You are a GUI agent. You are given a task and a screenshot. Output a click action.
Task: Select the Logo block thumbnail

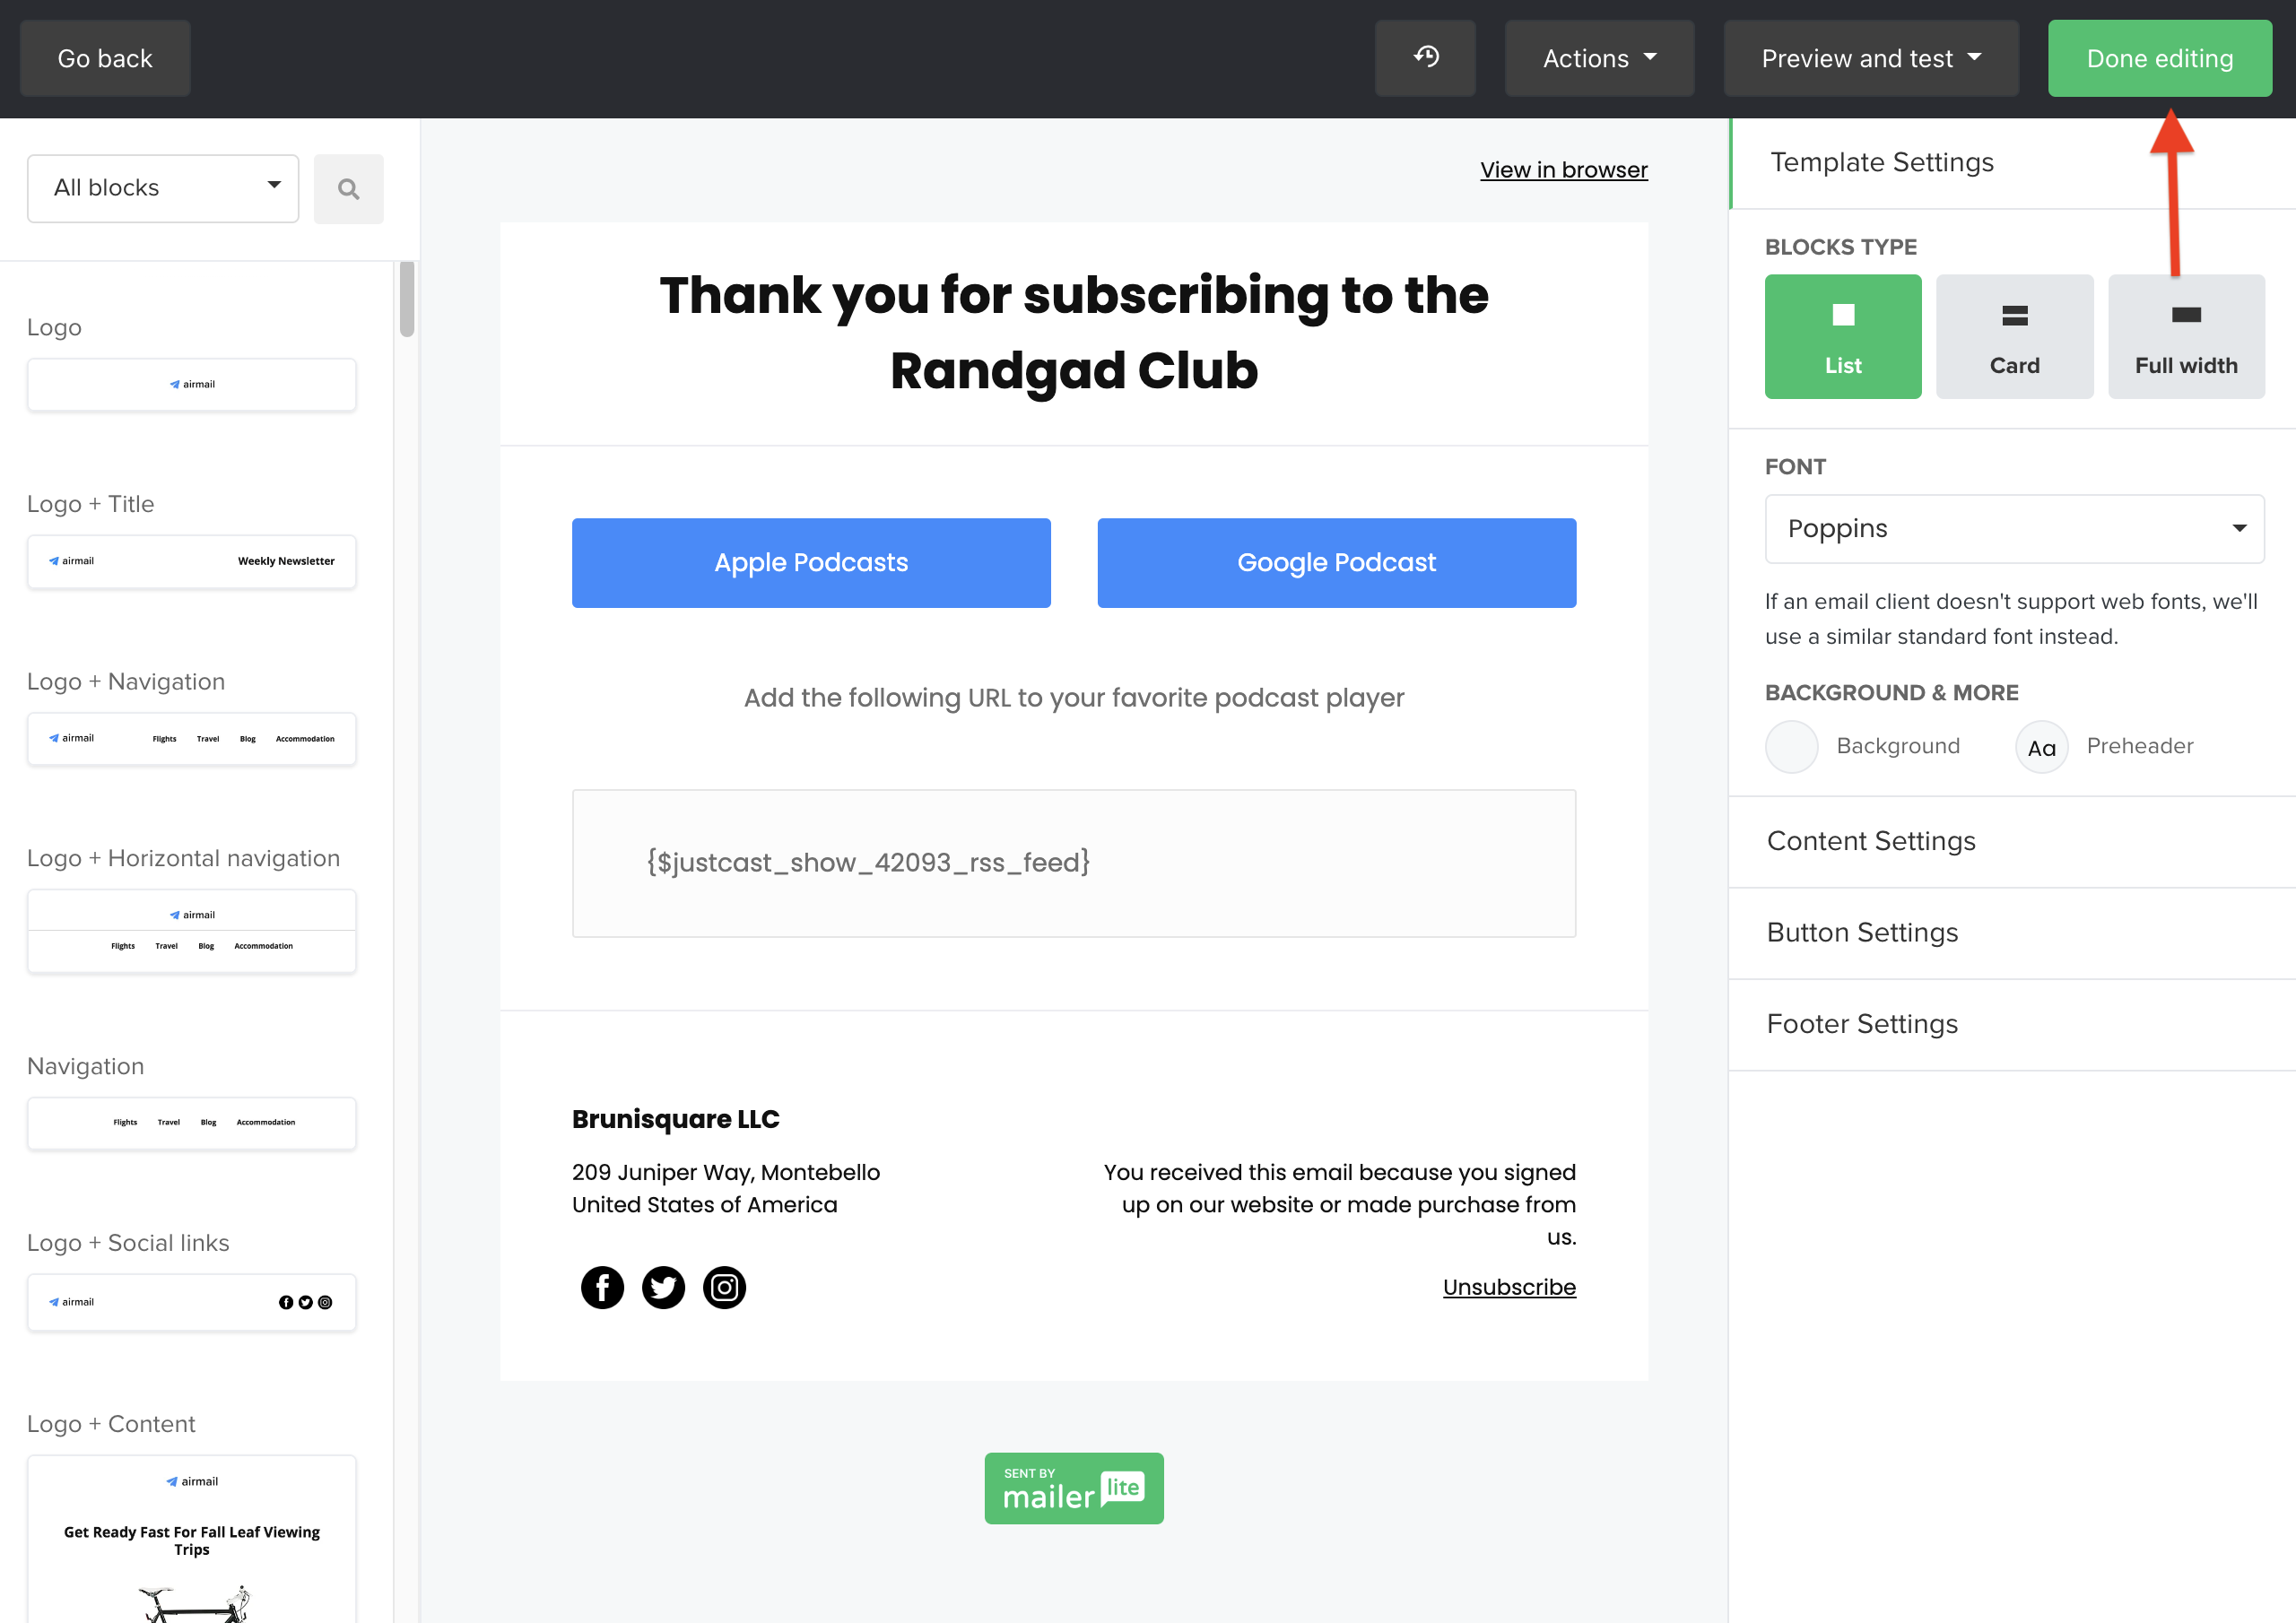click(191, 385)
